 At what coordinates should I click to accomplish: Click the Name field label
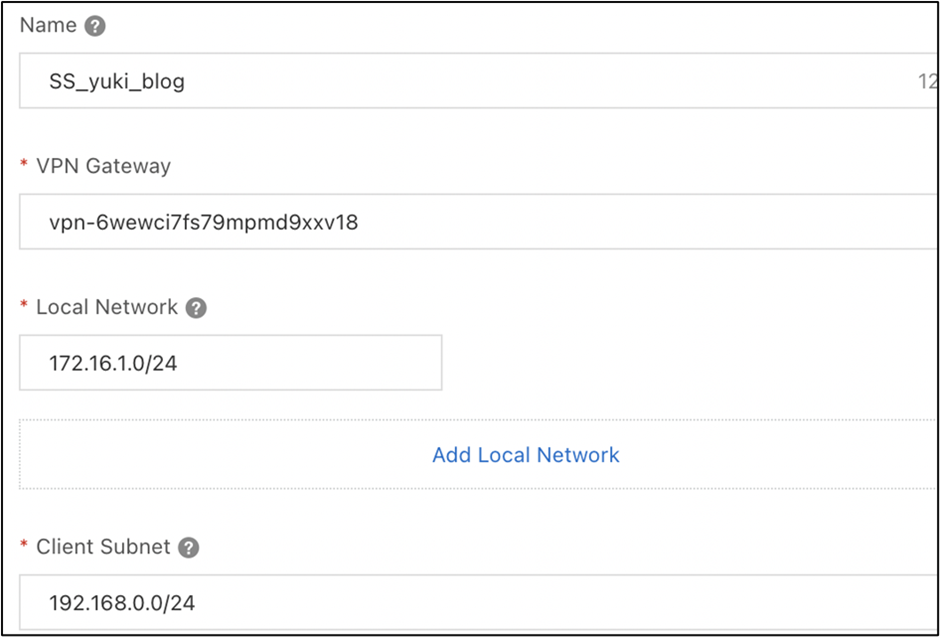tap(48, 26)
